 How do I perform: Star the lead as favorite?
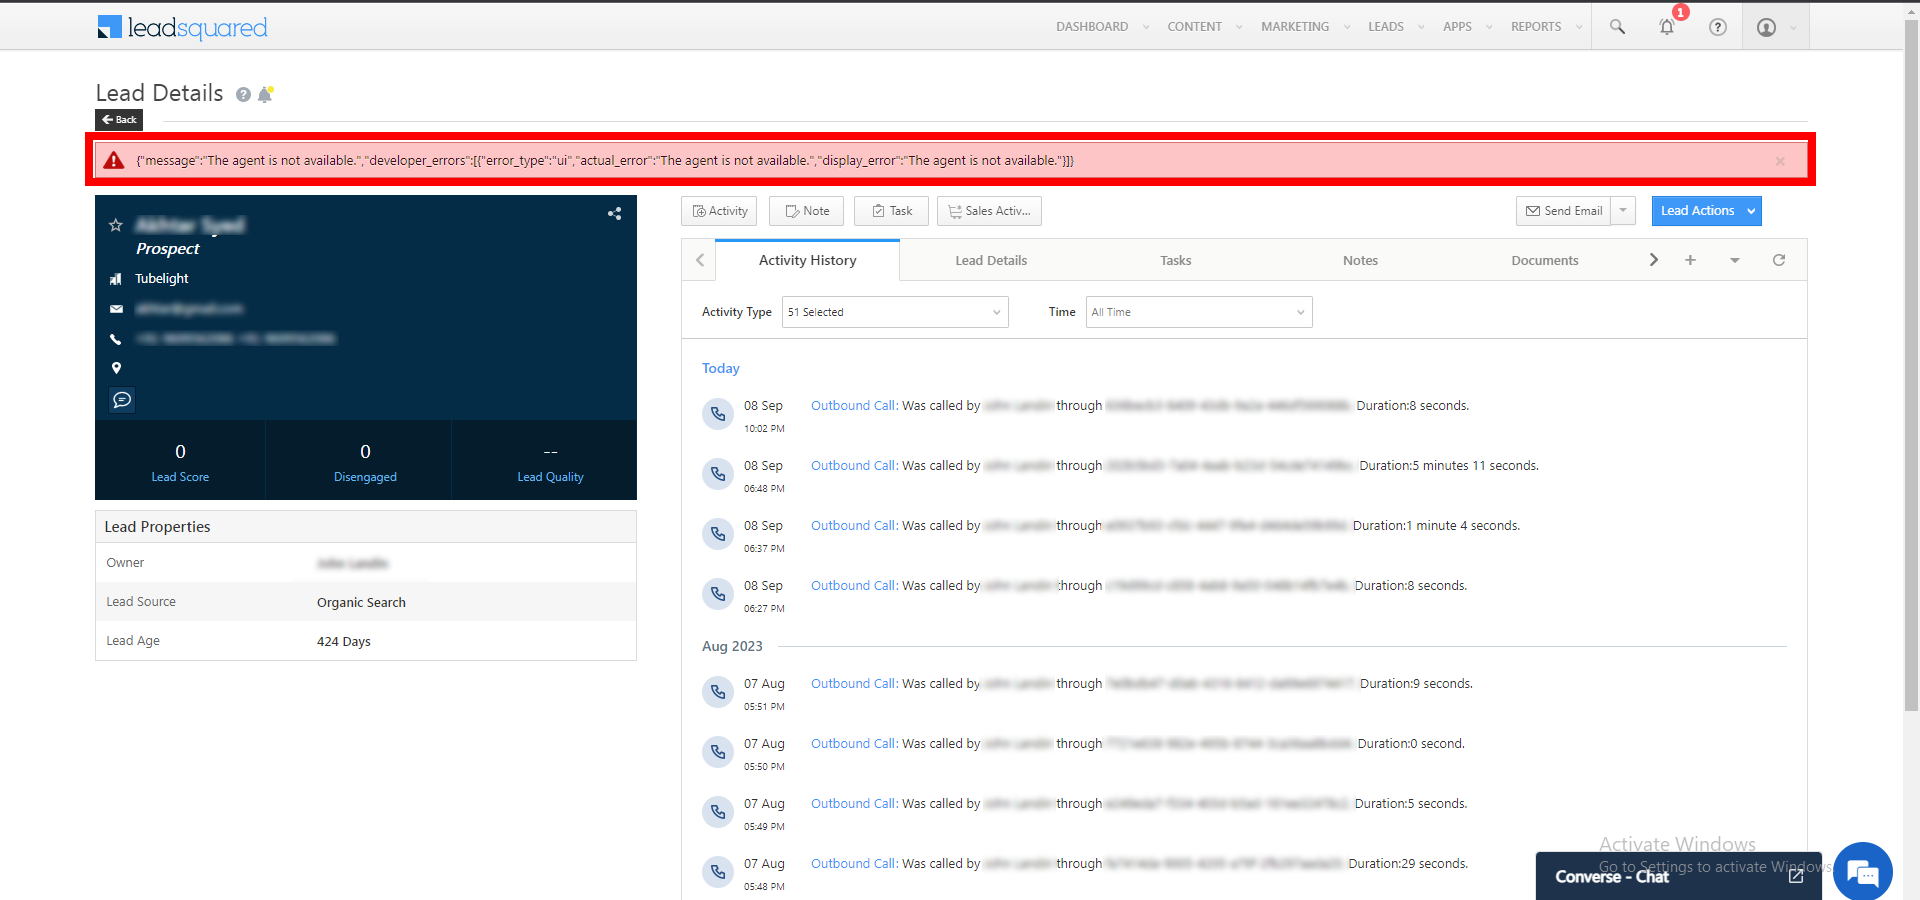(x=116, y=225)
